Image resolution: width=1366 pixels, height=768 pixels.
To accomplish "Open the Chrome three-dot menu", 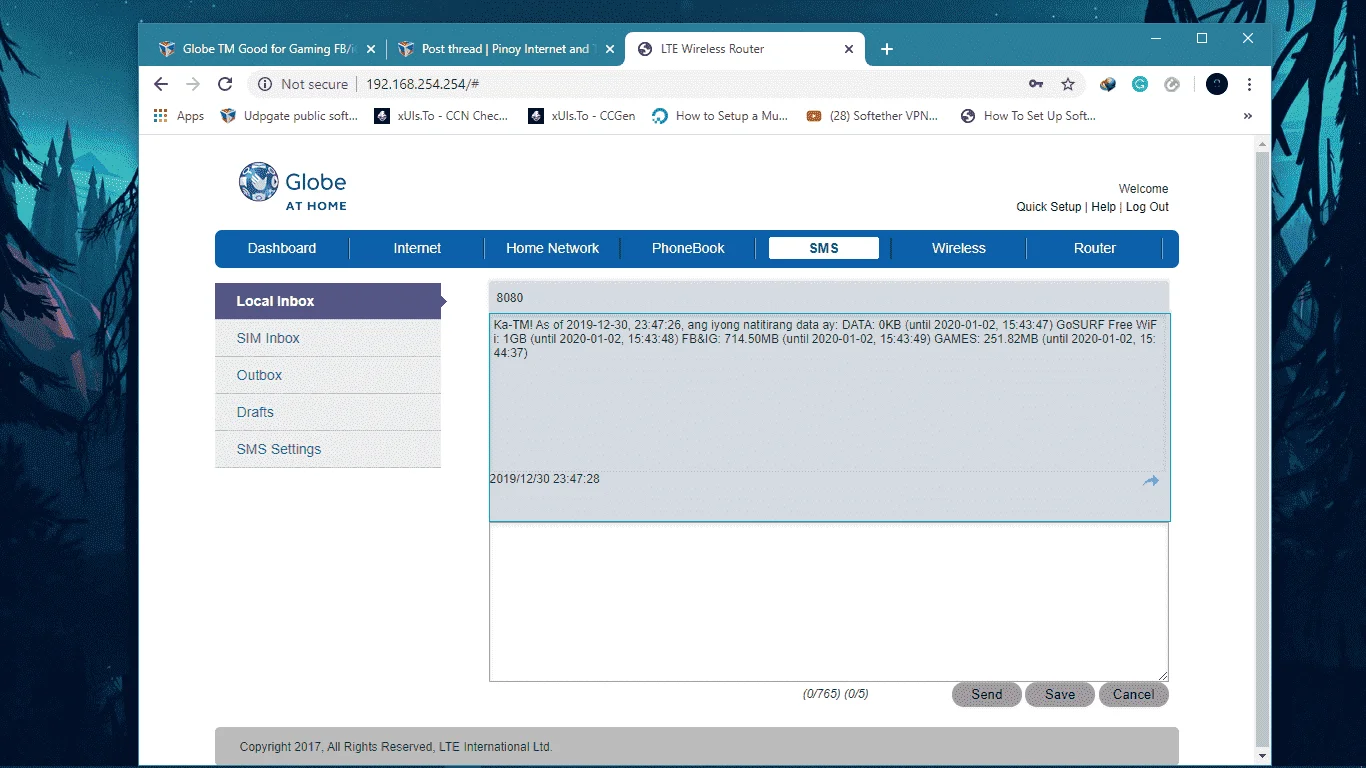I will tap(1249, 84).
